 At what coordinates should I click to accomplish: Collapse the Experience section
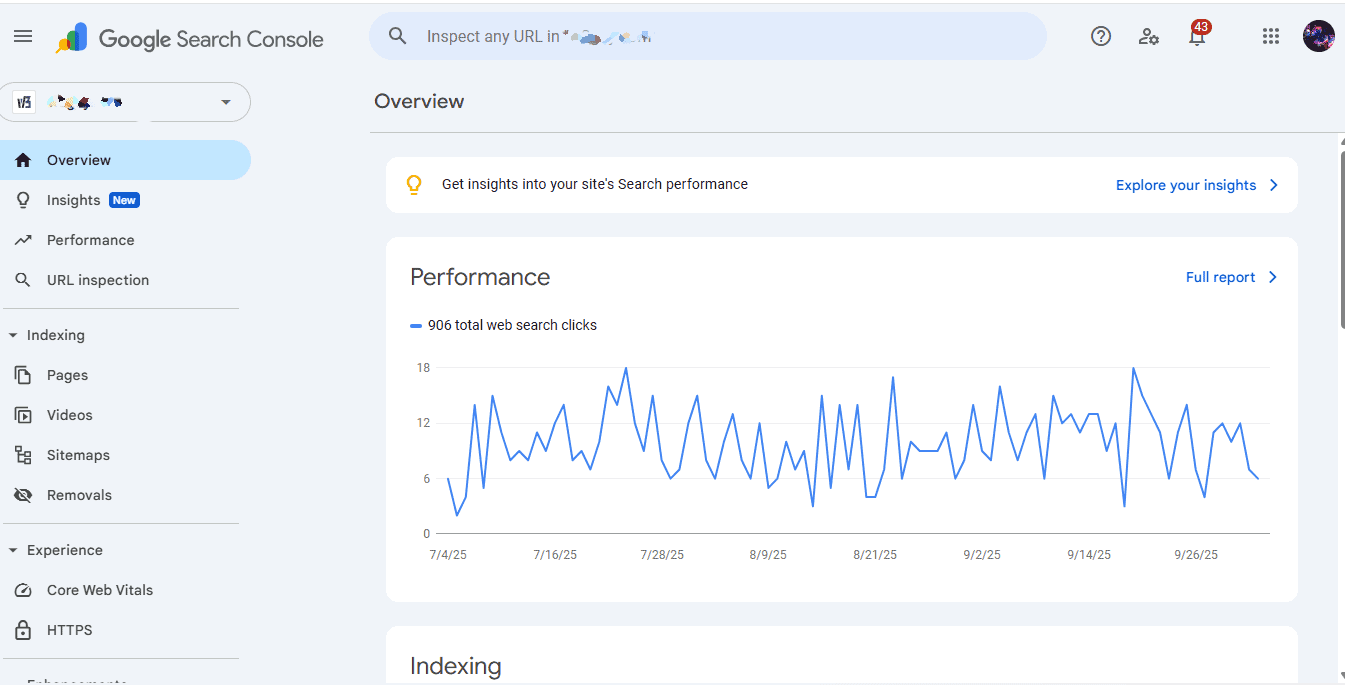(x=13, y=551)
